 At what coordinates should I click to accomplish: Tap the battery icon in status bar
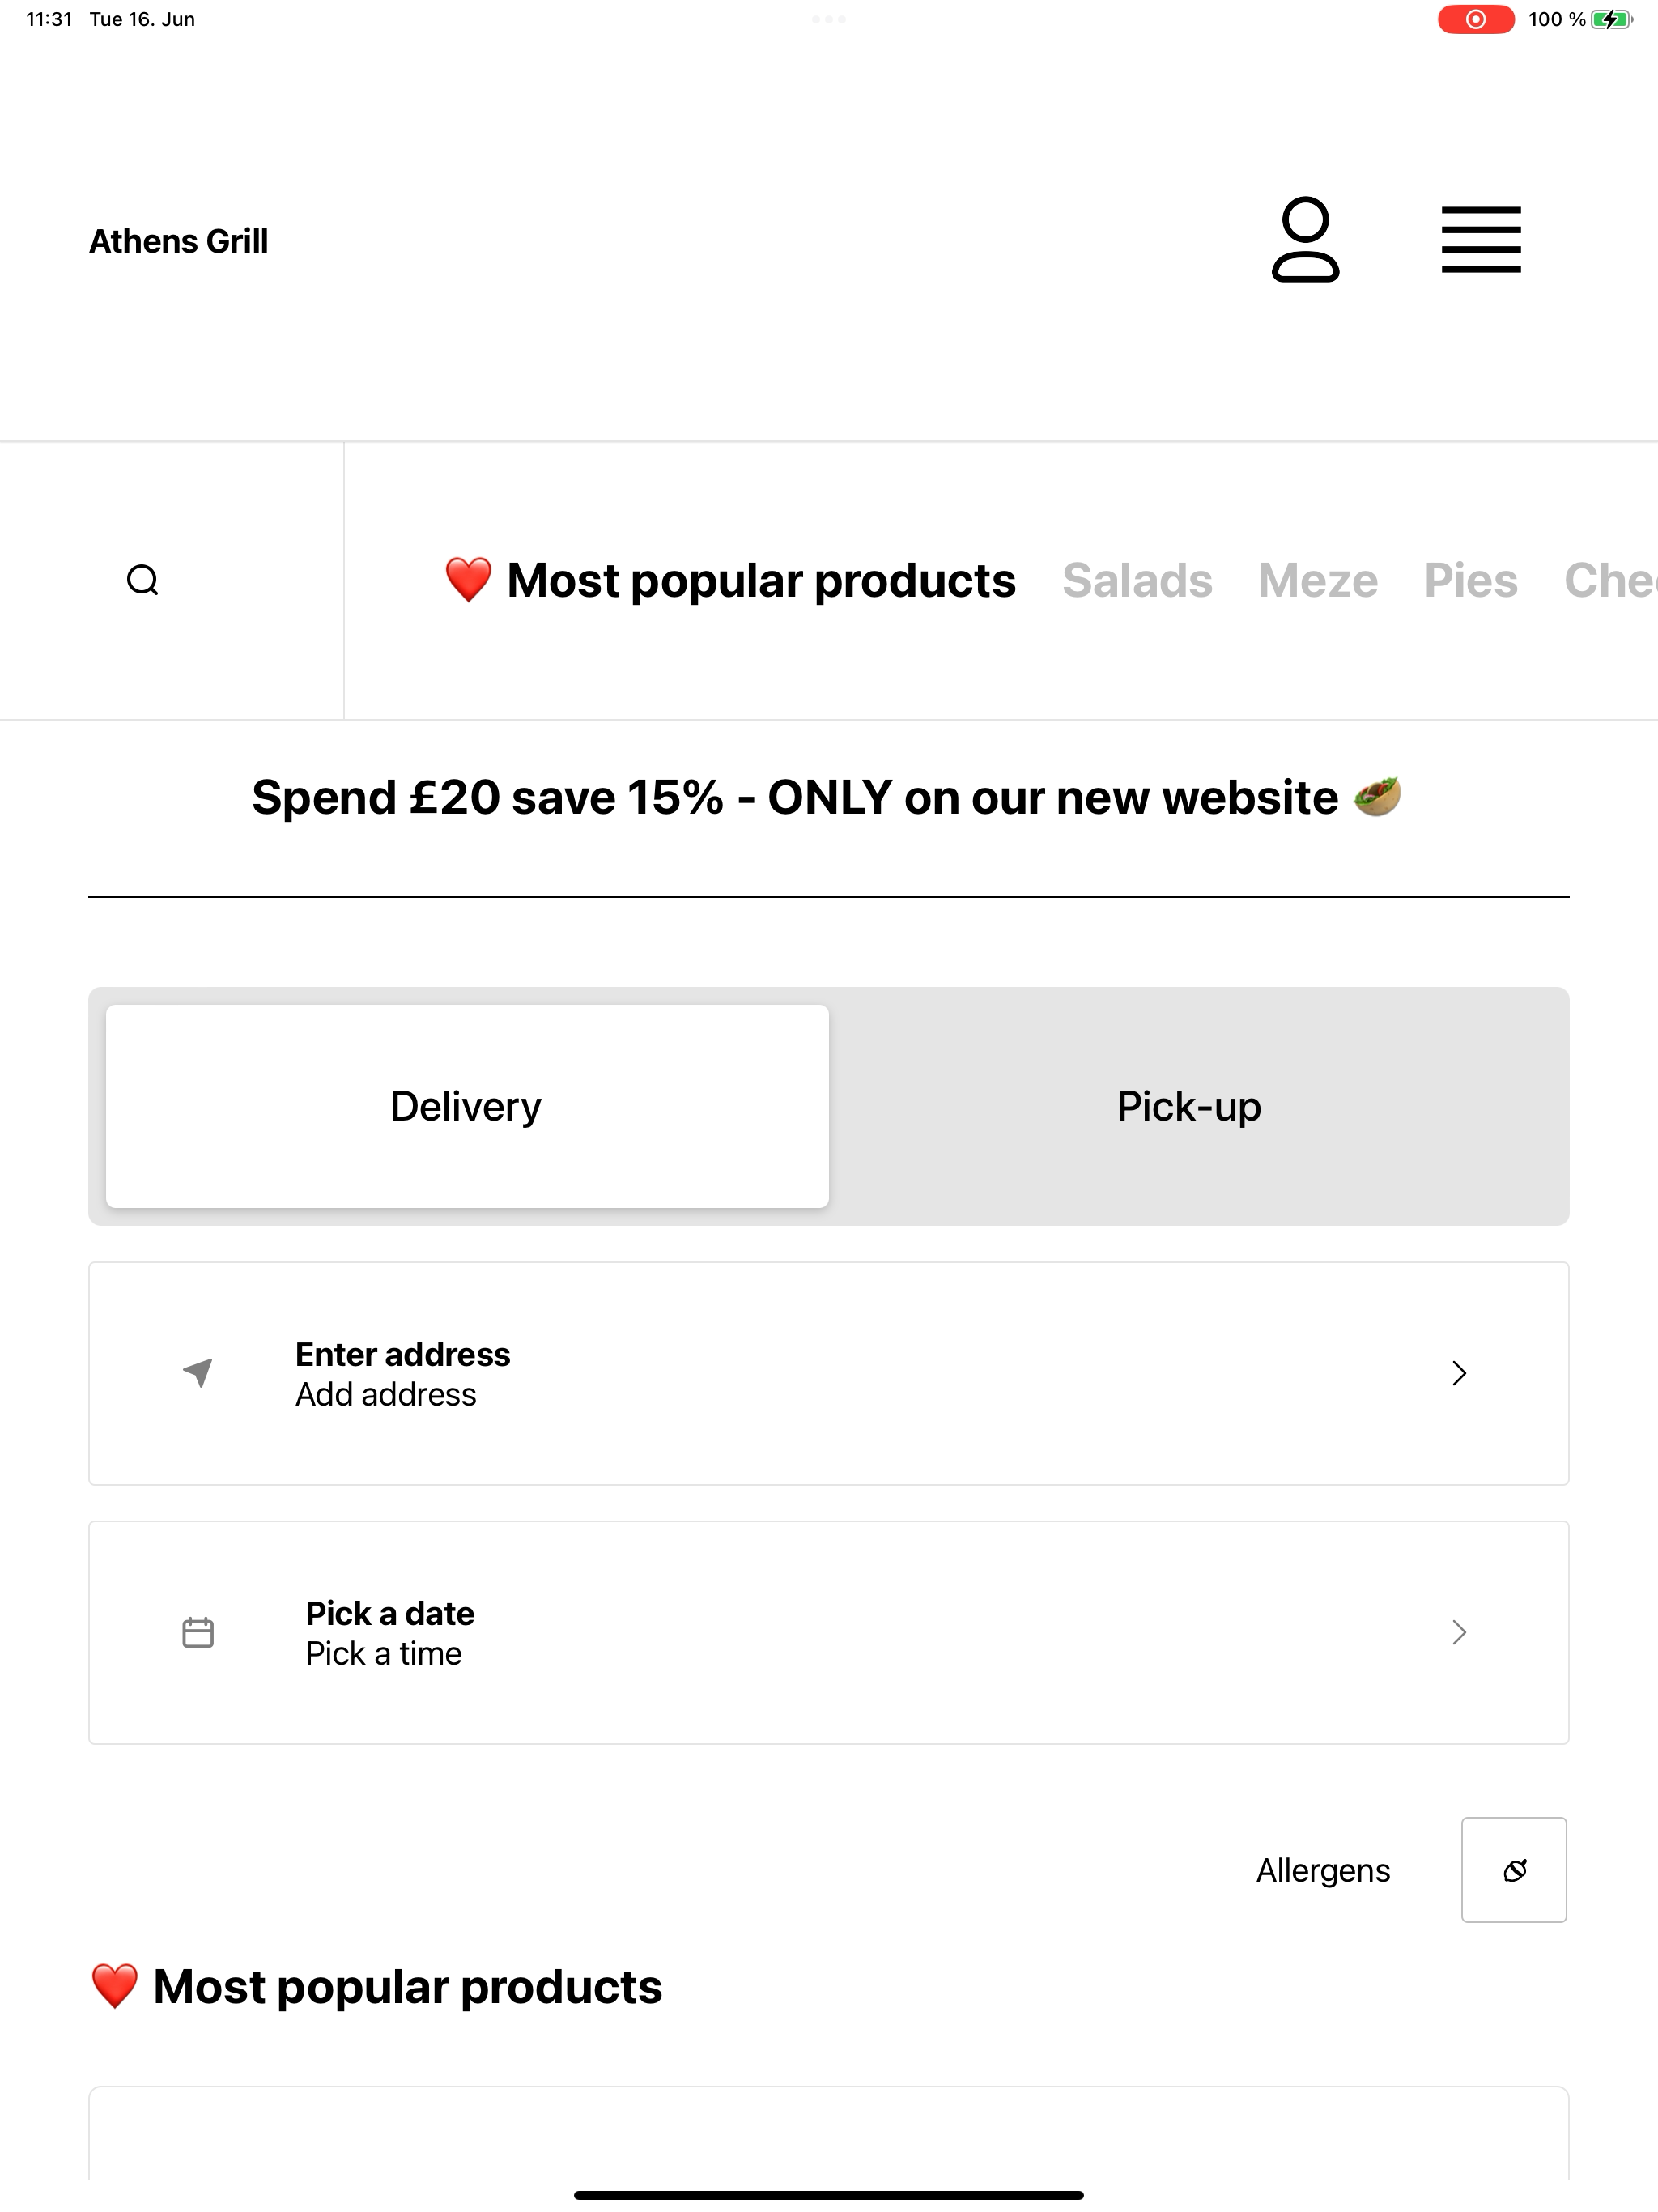(x=1612, y=19)
